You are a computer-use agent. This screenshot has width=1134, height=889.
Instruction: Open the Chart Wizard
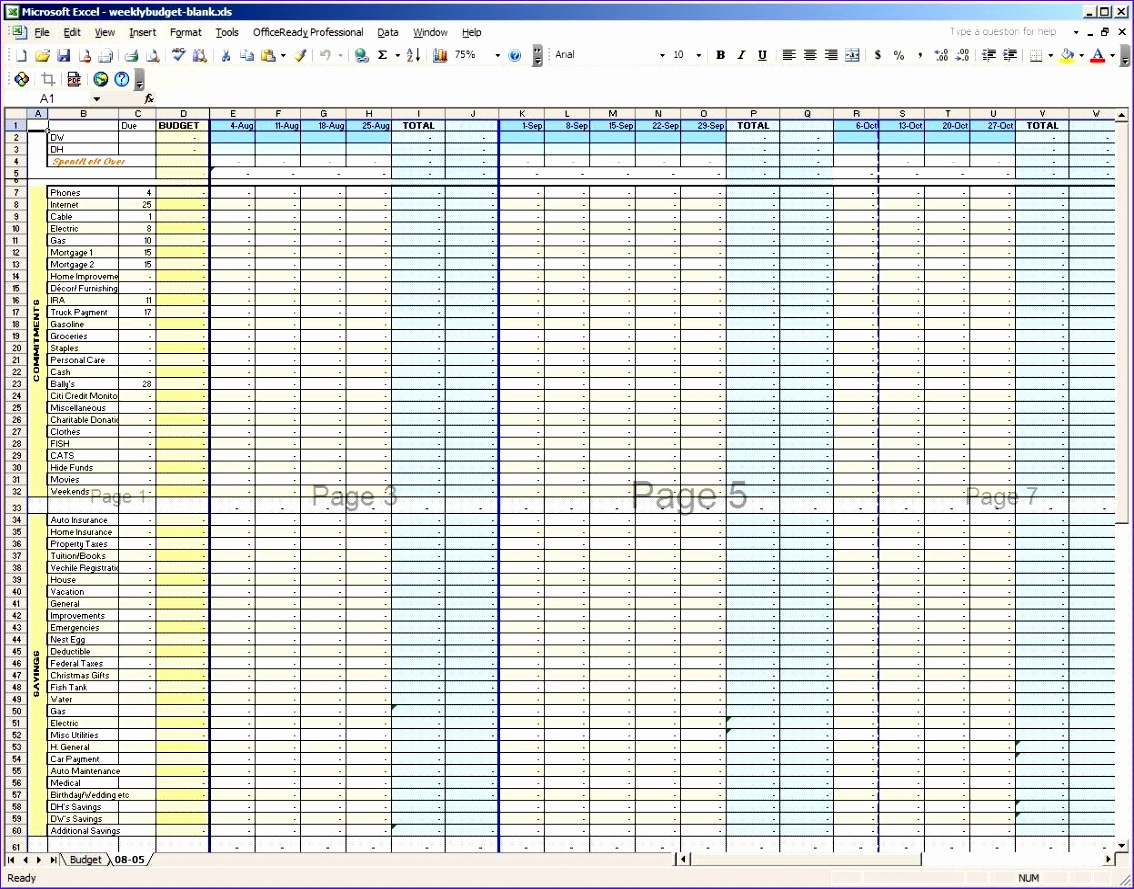pos(440,55)
